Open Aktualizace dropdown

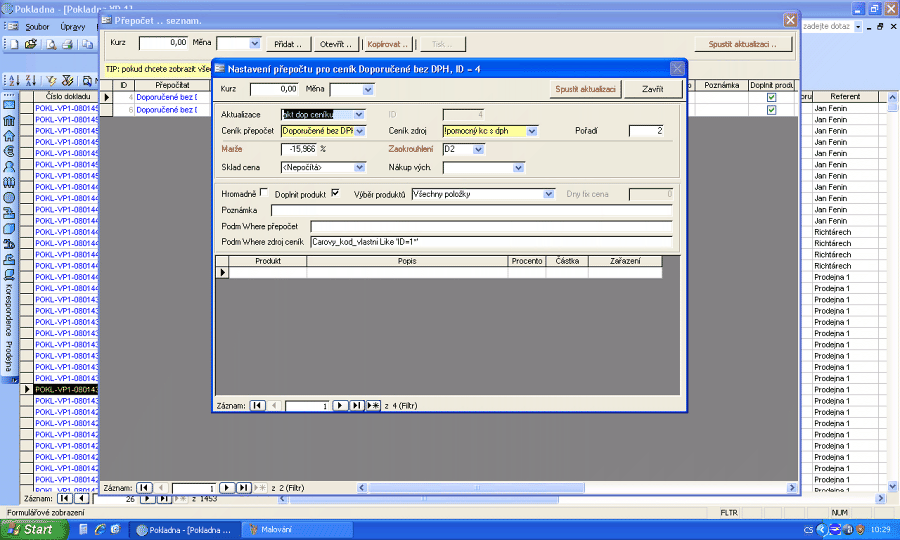click(359, 114)
